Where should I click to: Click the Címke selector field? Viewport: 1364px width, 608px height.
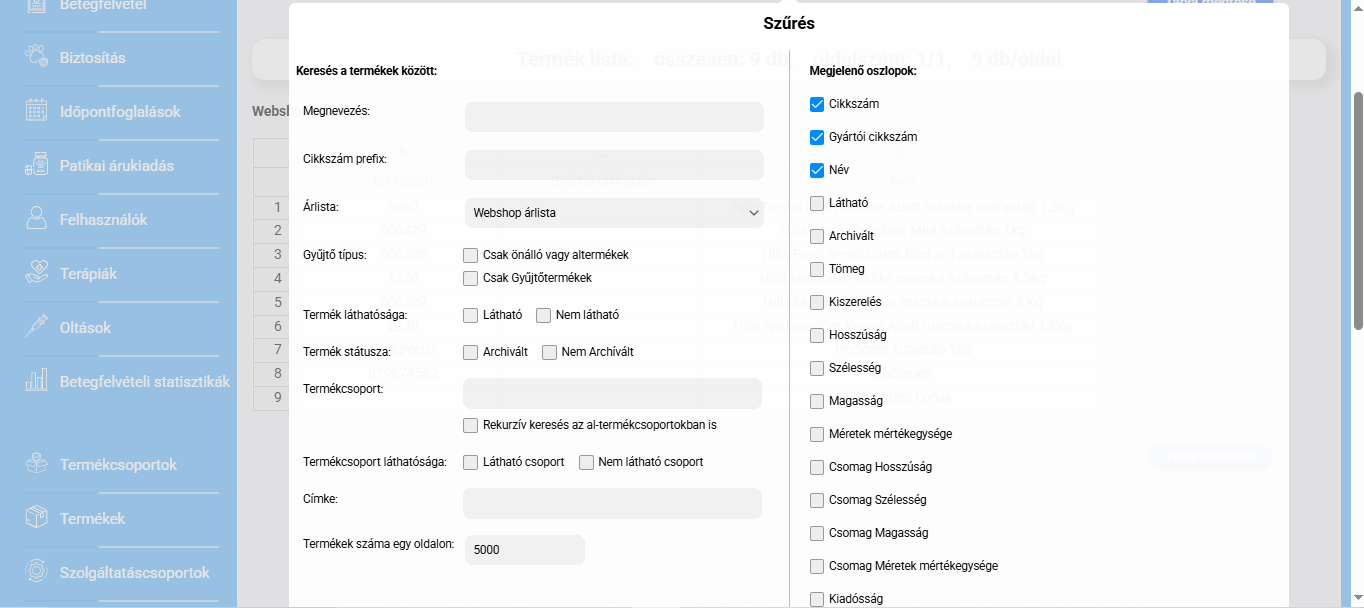pos(612,503)
